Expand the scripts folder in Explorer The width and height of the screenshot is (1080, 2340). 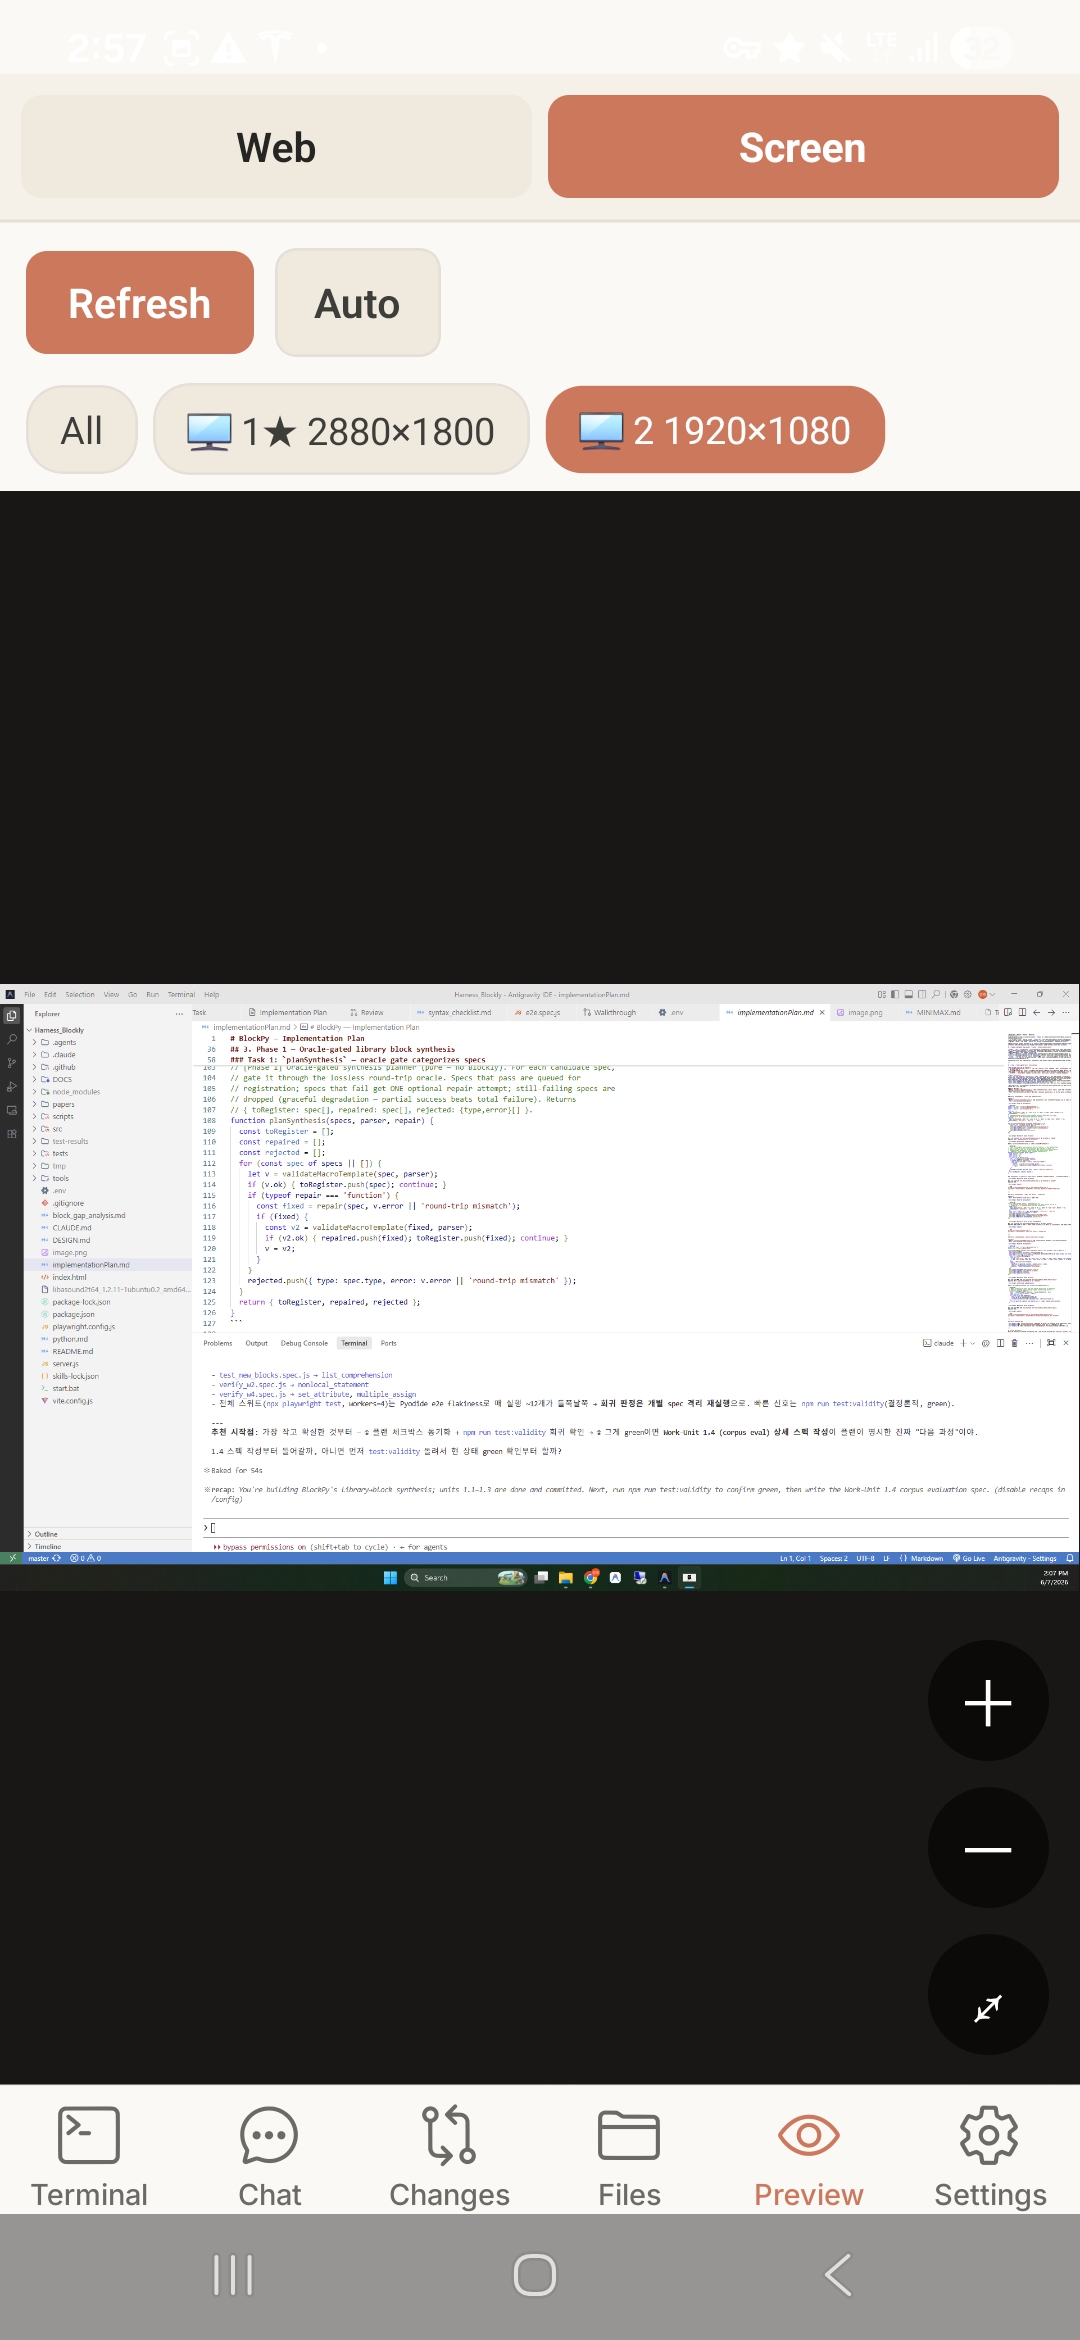(x=107, y=1116)
